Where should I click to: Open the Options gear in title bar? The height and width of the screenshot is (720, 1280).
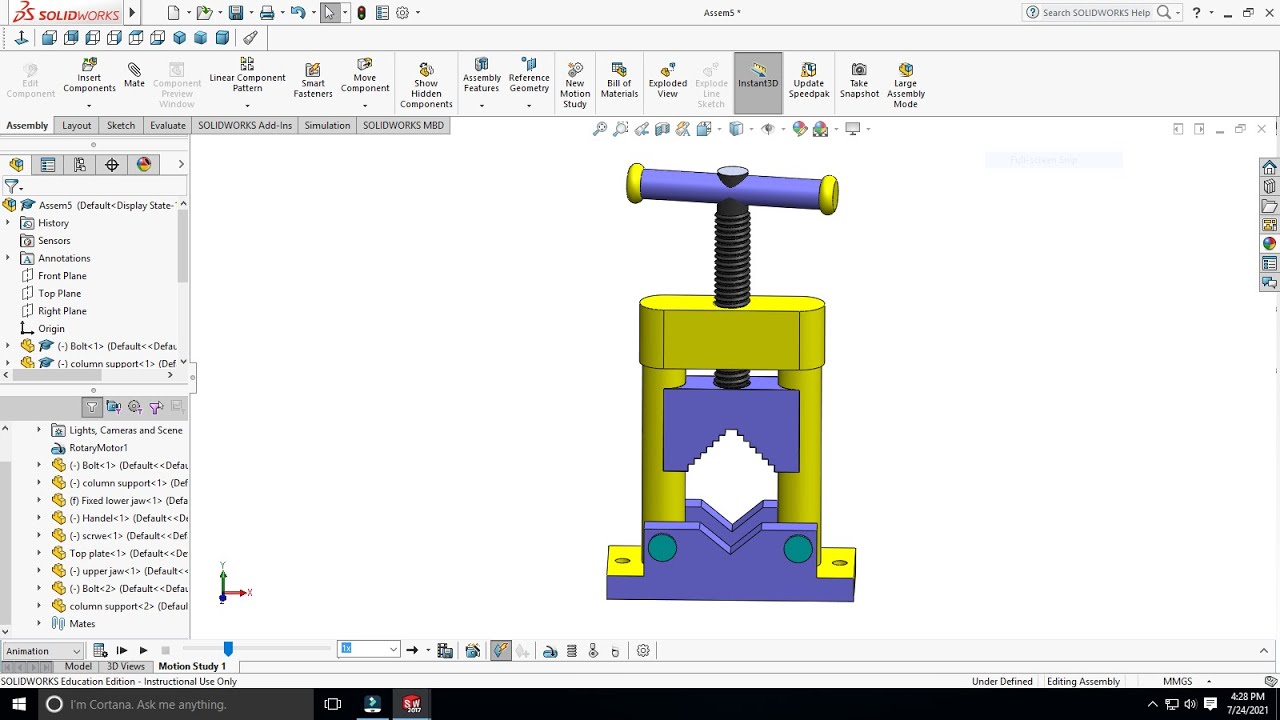pyautogui.click(x=402, y=13)
